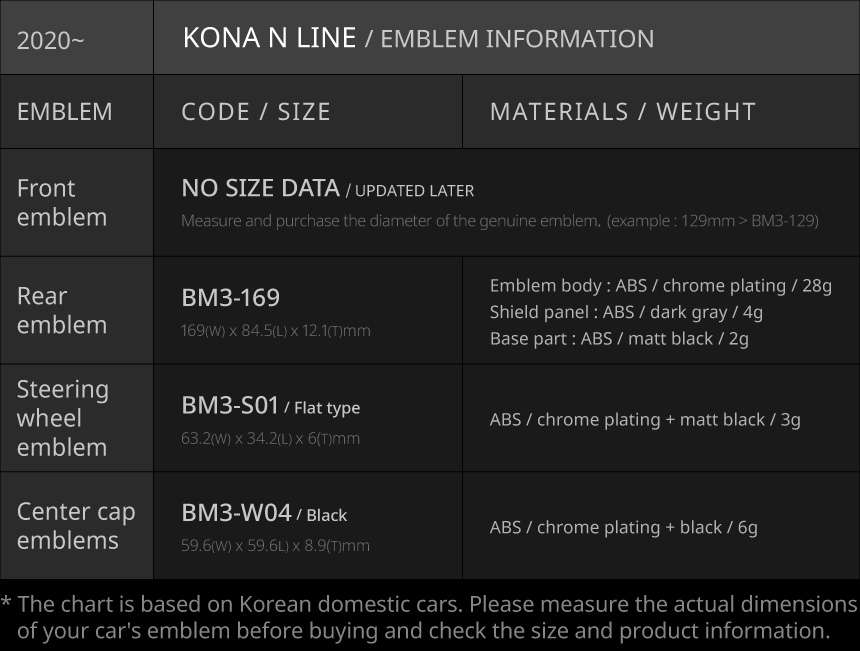Click the Front emblem row label
The height and width of the screenshot is (651, 860).
click(x=62, y=202)
